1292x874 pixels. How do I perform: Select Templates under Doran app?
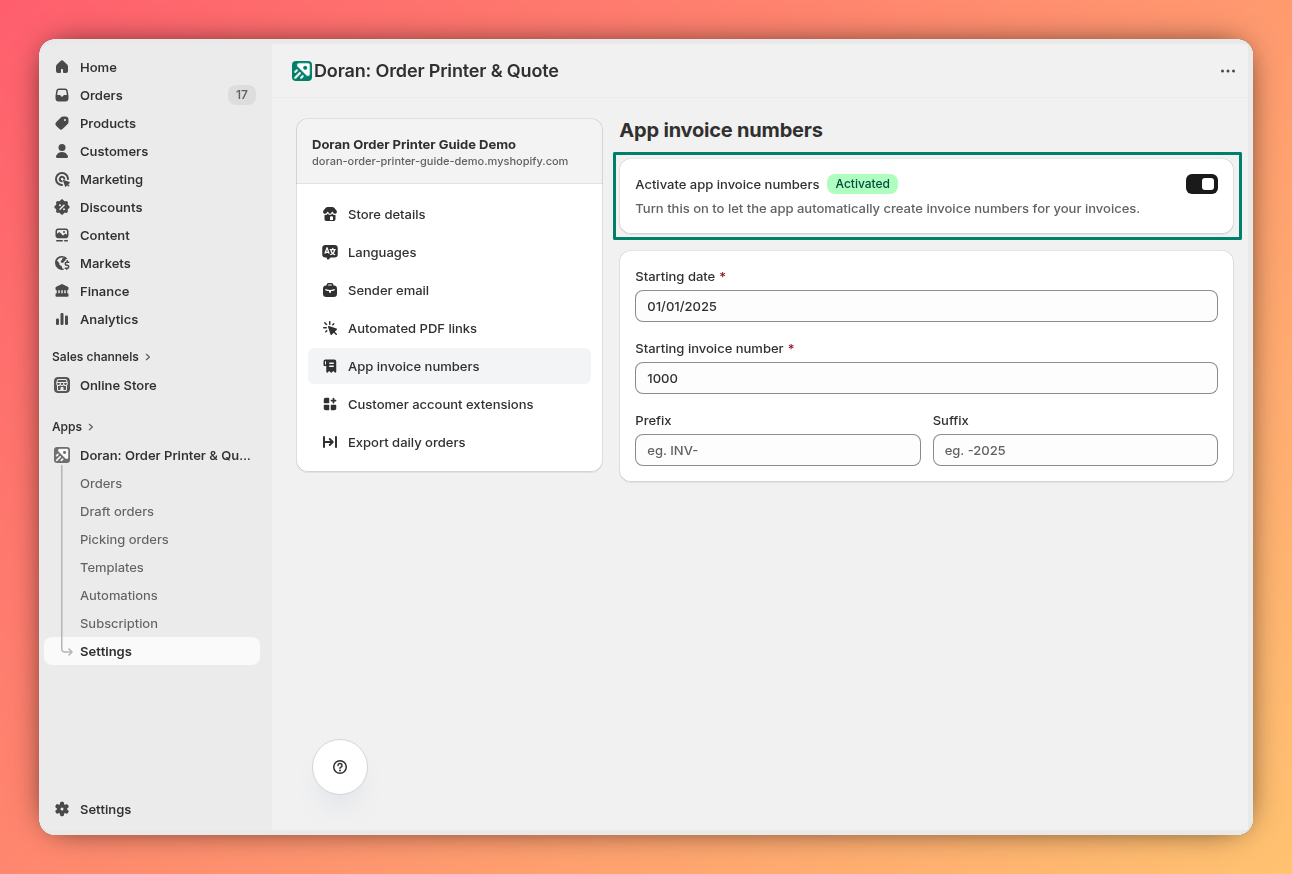(x=111, y=567)
